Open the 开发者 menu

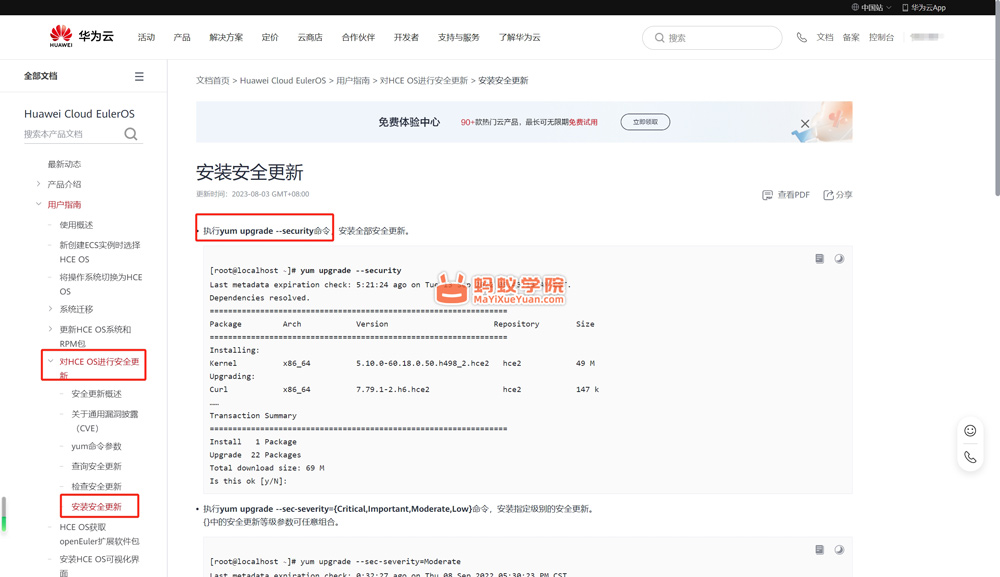tap(406, 38)
